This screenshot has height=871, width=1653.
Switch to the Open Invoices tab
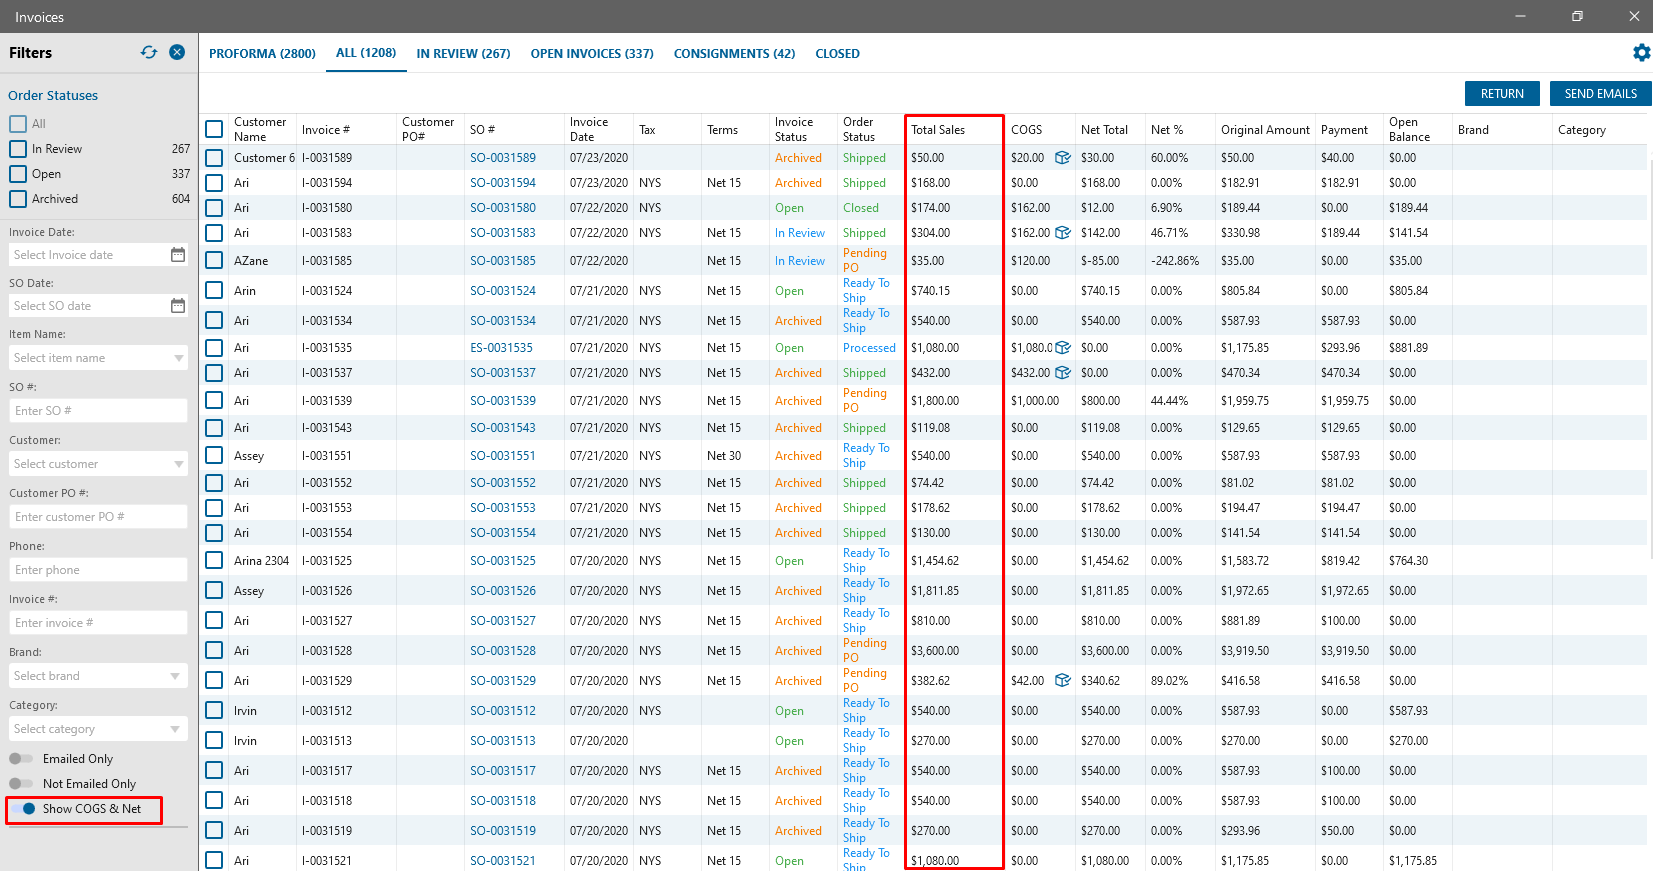pos(591,54)
